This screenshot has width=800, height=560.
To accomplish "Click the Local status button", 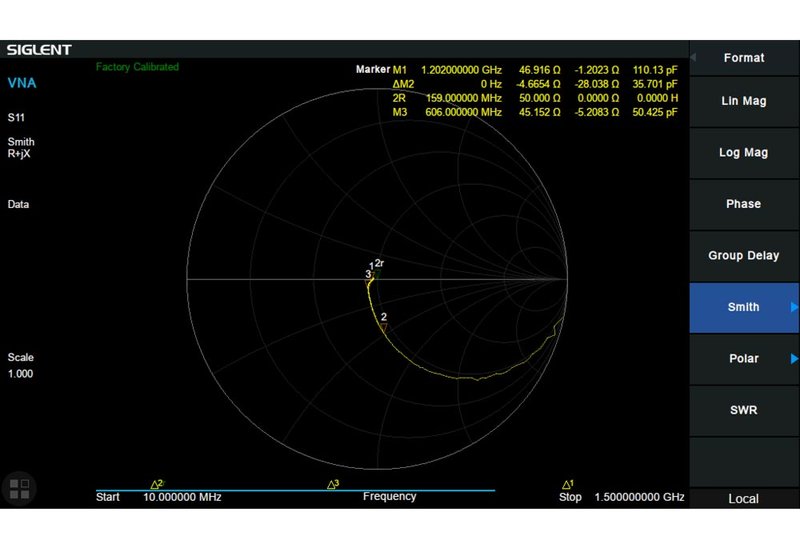I will click(743, 498).
